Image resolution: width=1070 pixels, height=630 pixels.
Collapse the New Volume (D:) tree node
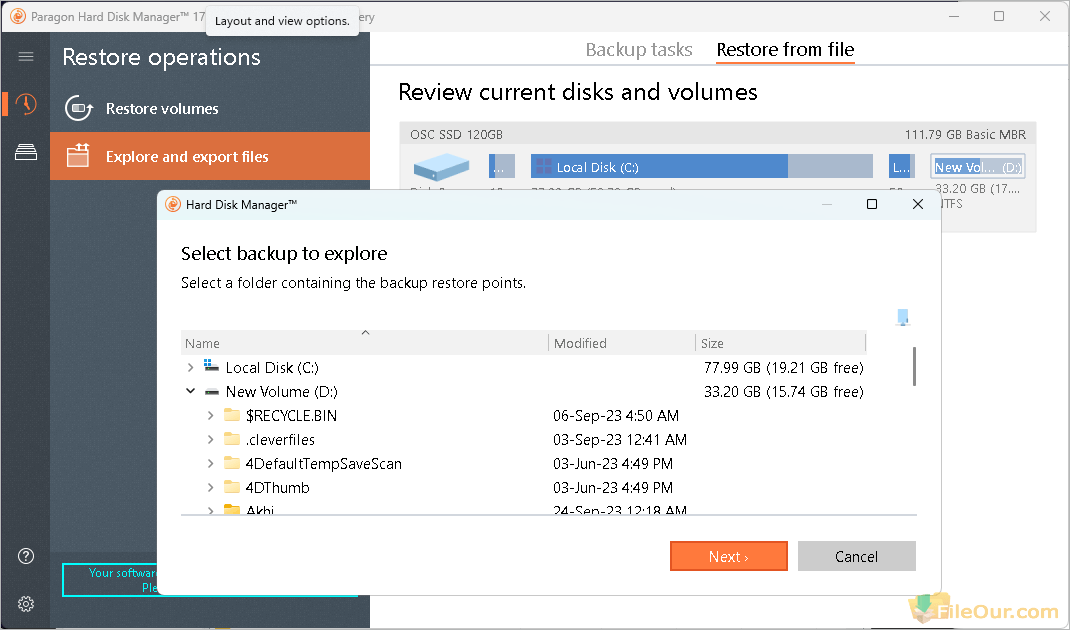pyautogui.click(x=190, y=391)
